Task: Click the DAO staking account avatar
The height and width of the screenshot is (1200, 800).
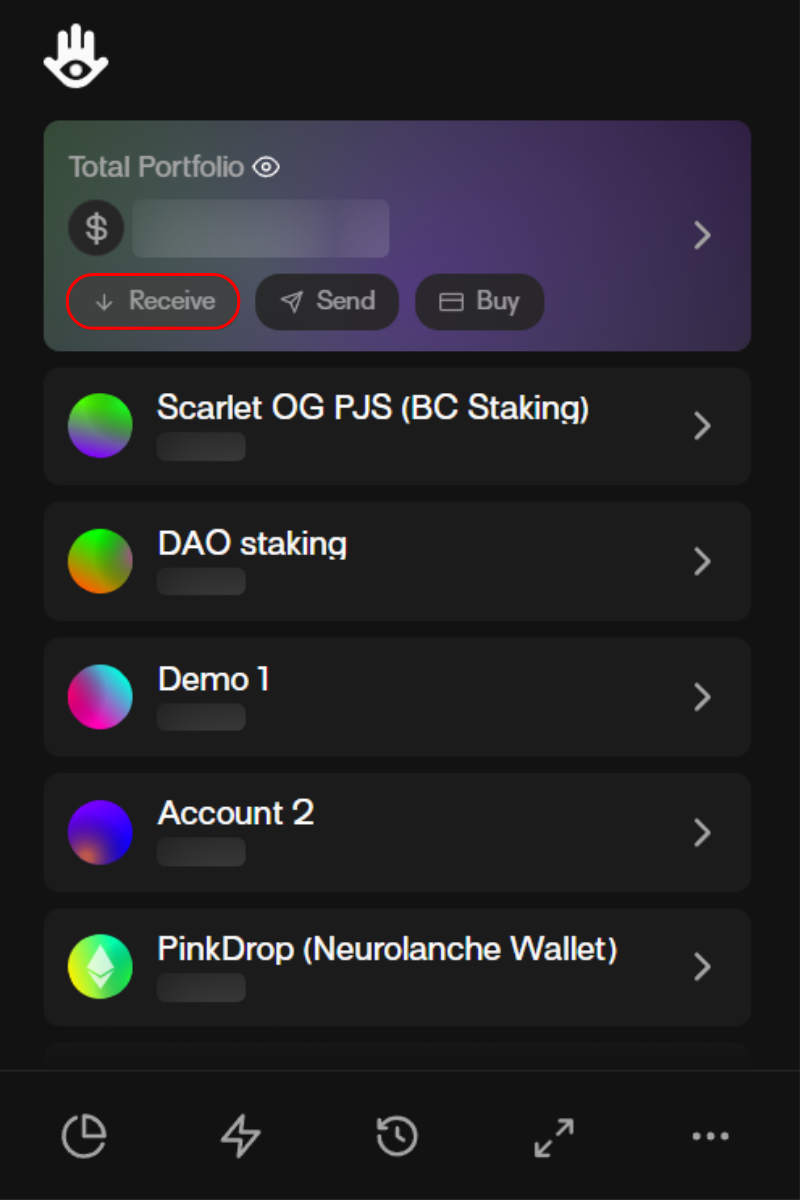Action: click(100, 561)
